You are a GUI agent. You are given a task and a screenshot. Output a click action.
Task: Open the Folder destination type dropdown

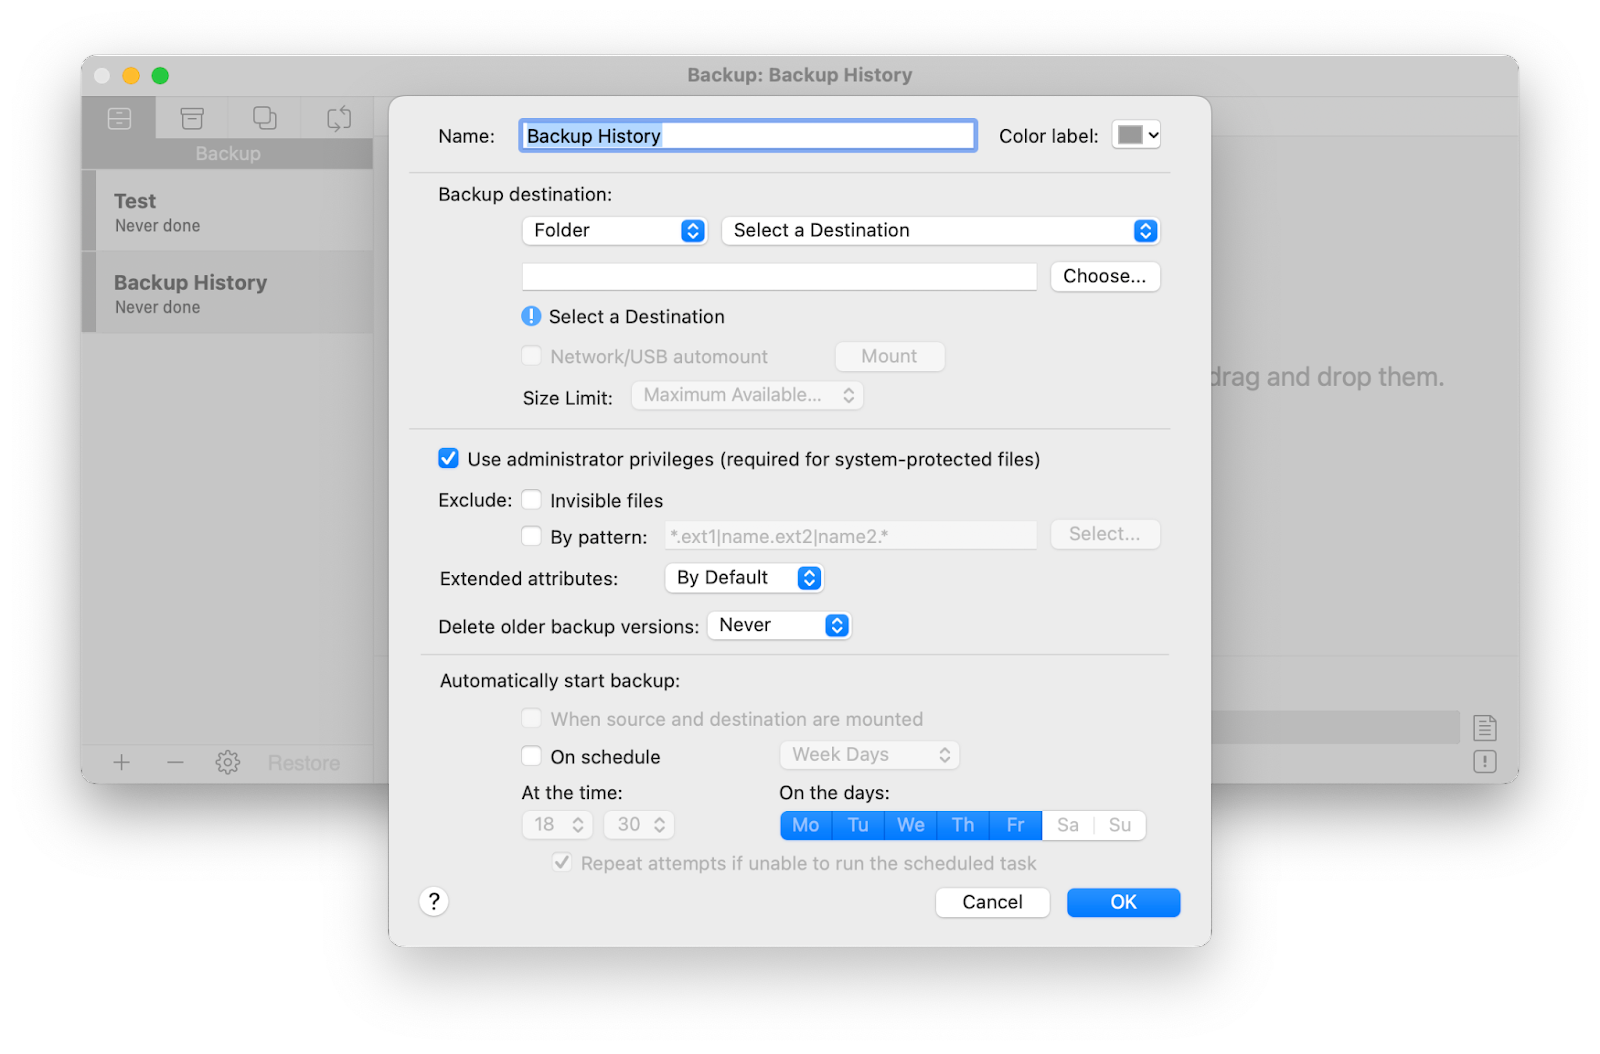tap(614, 231)
